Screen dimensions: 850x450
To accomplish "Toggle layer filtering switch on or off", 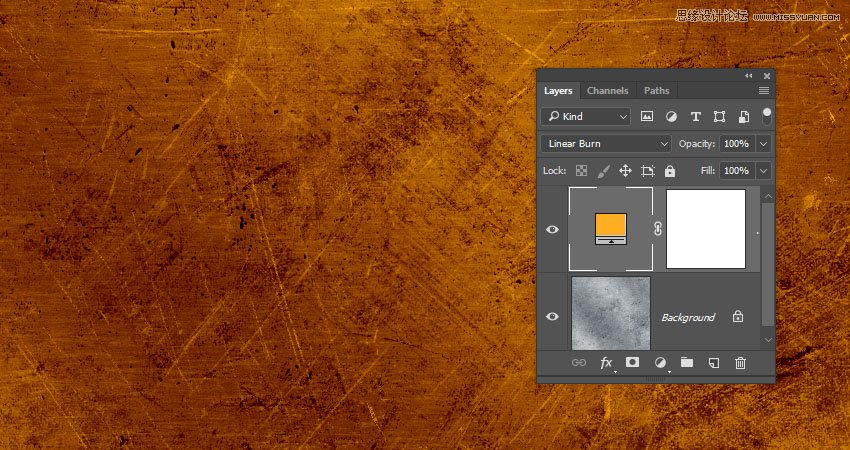I will [767, 116].
